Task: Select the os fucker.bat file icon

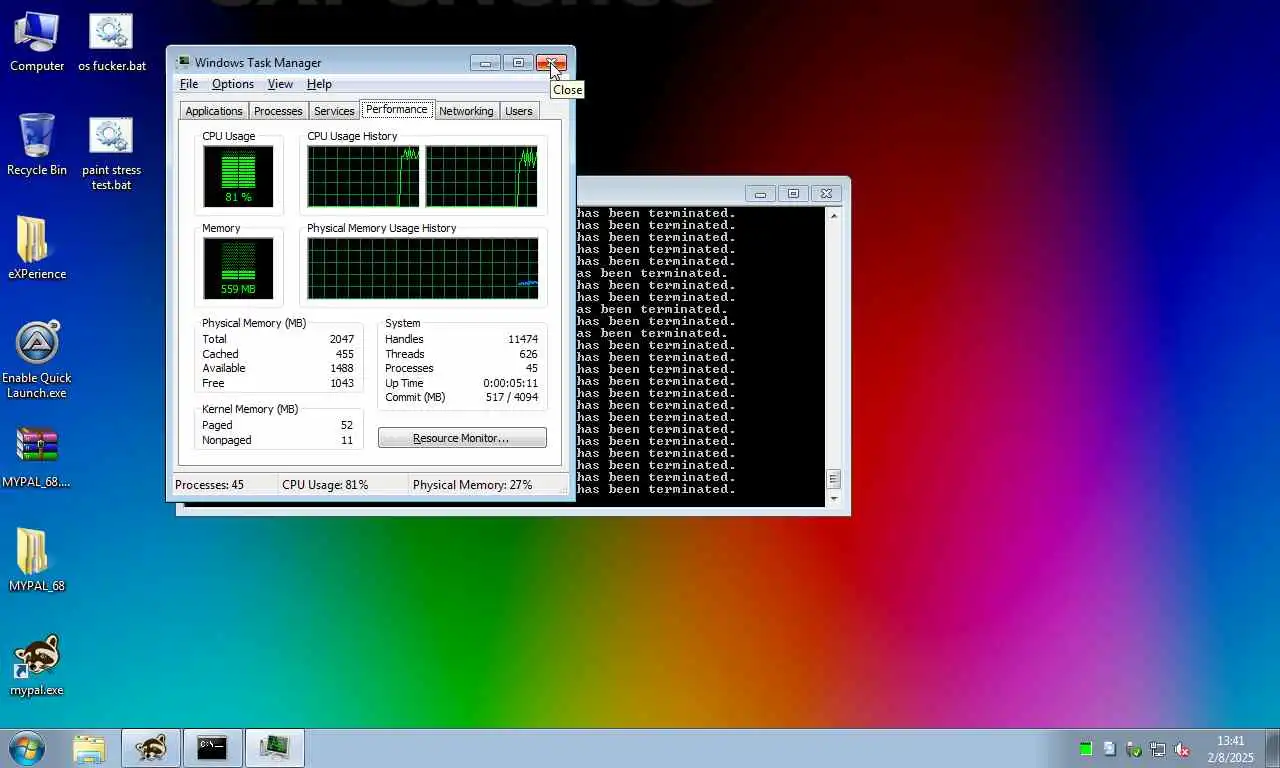Action: (x=112, y=42)
